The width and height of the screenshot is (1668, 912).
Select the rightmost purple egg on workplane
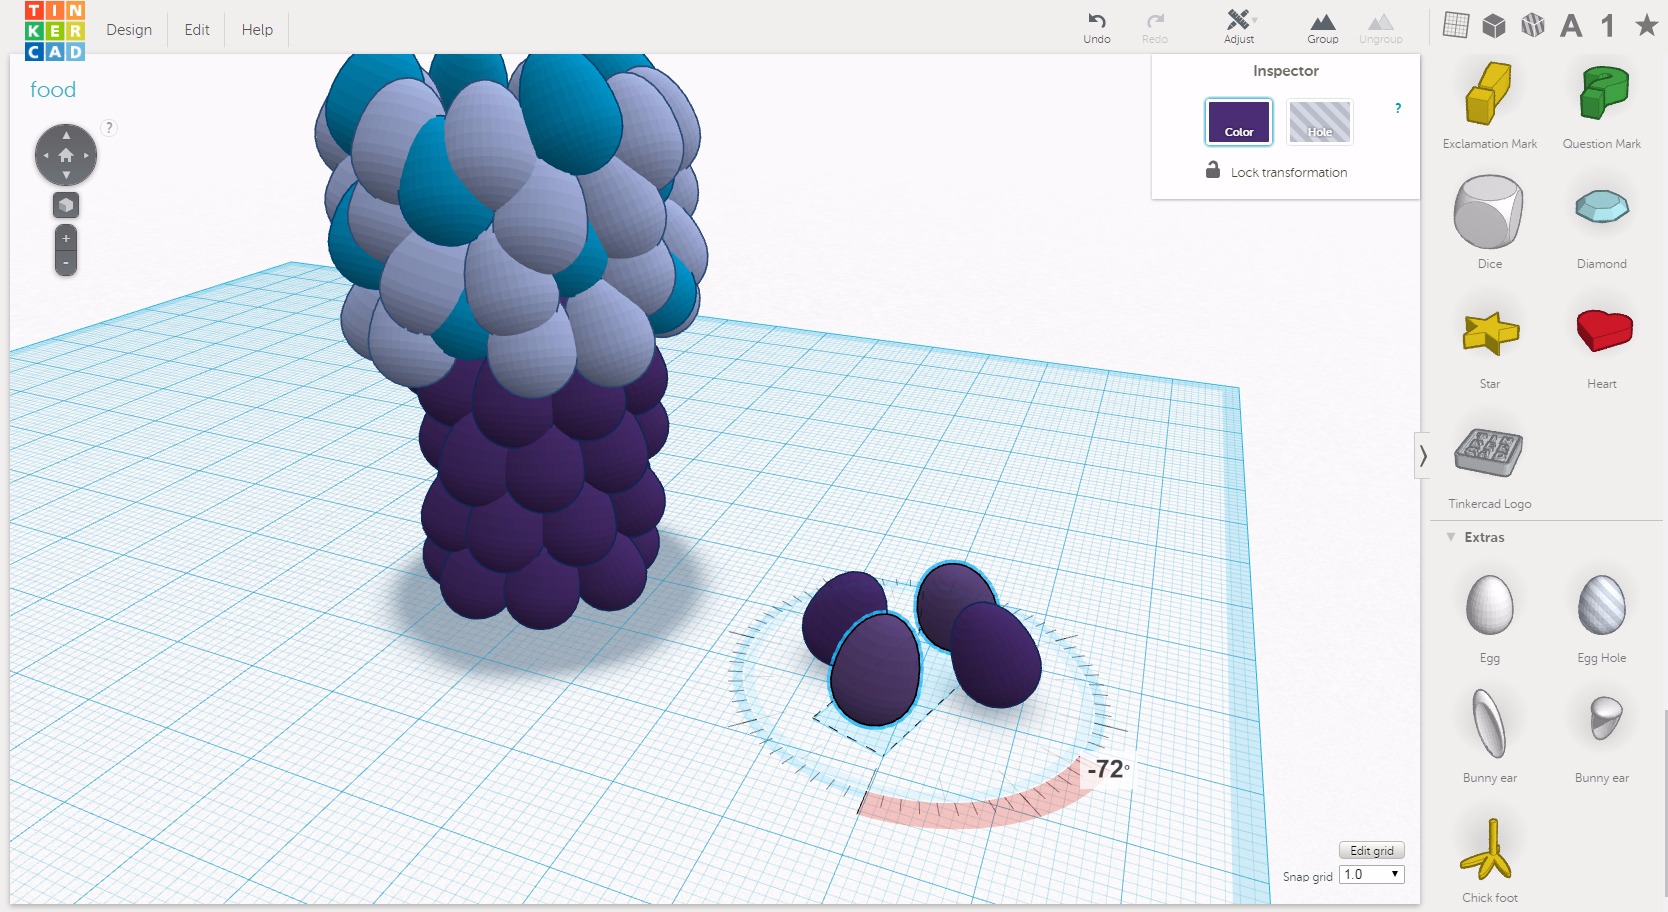(x=996, y=655)
